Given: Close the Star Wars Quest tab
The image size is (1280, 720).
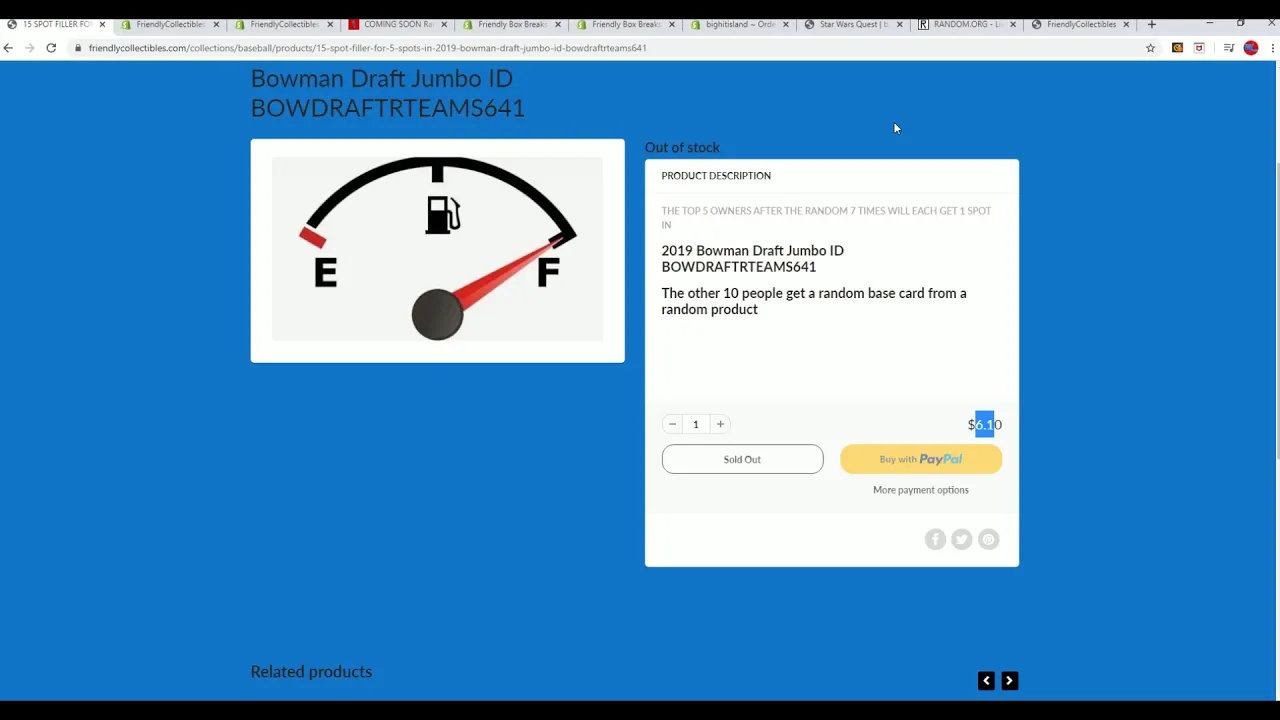Looking at the screenshot, I should click(x=900, y=24).
